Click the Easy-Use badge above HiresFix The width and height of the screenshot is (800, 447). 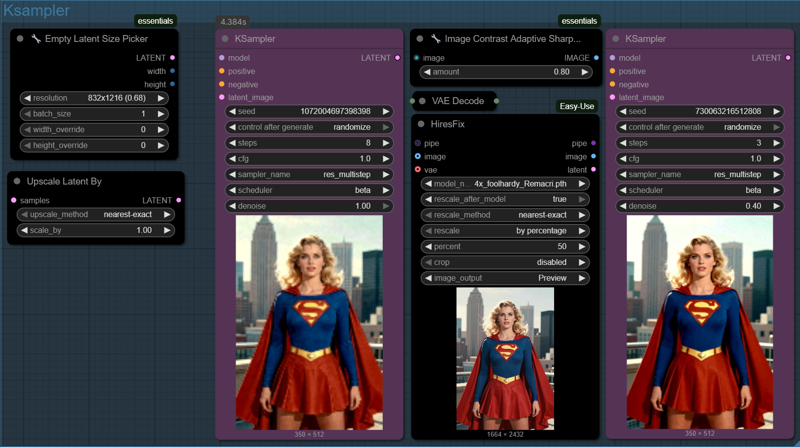576,106
